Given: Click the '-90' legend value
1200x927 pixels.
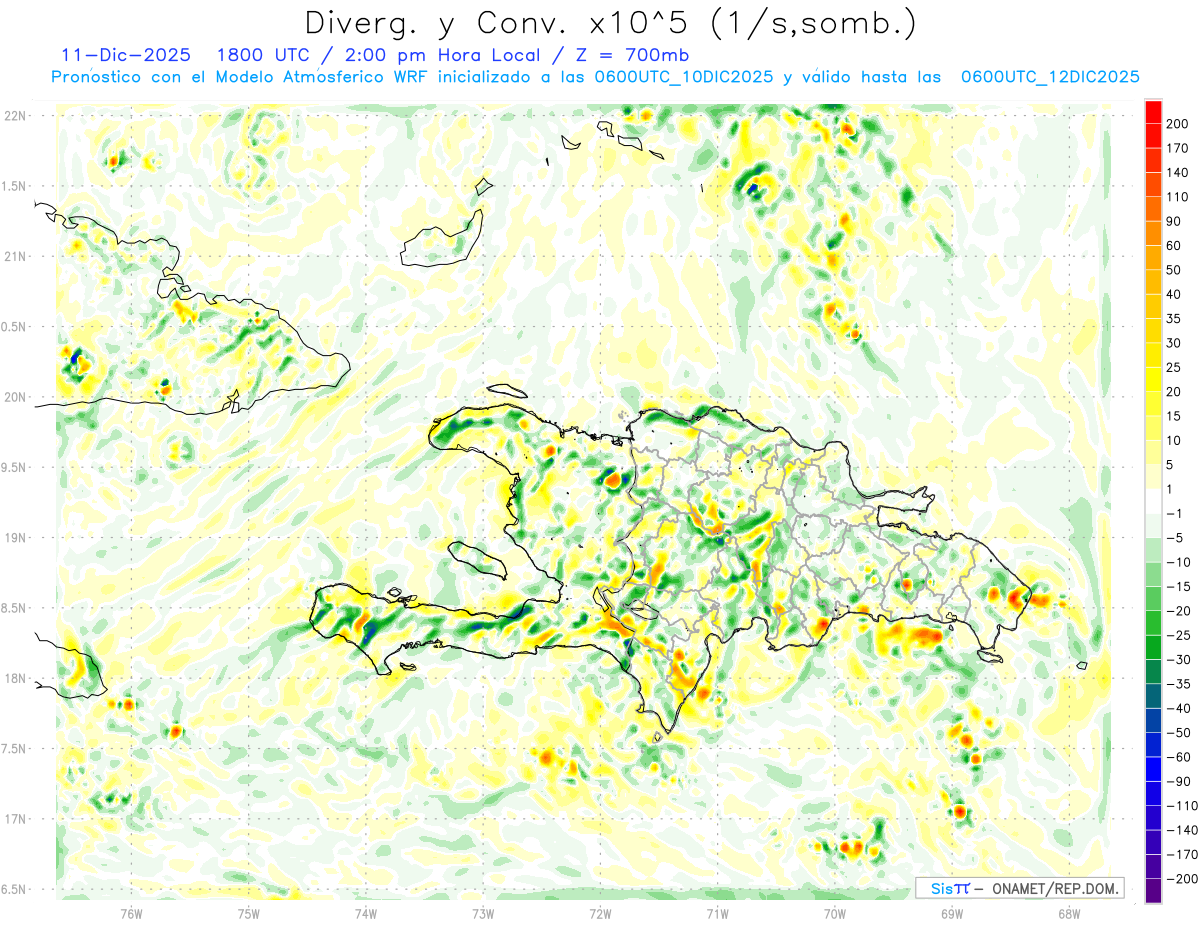Looking at the screenshot, I should click(1178, 783).
